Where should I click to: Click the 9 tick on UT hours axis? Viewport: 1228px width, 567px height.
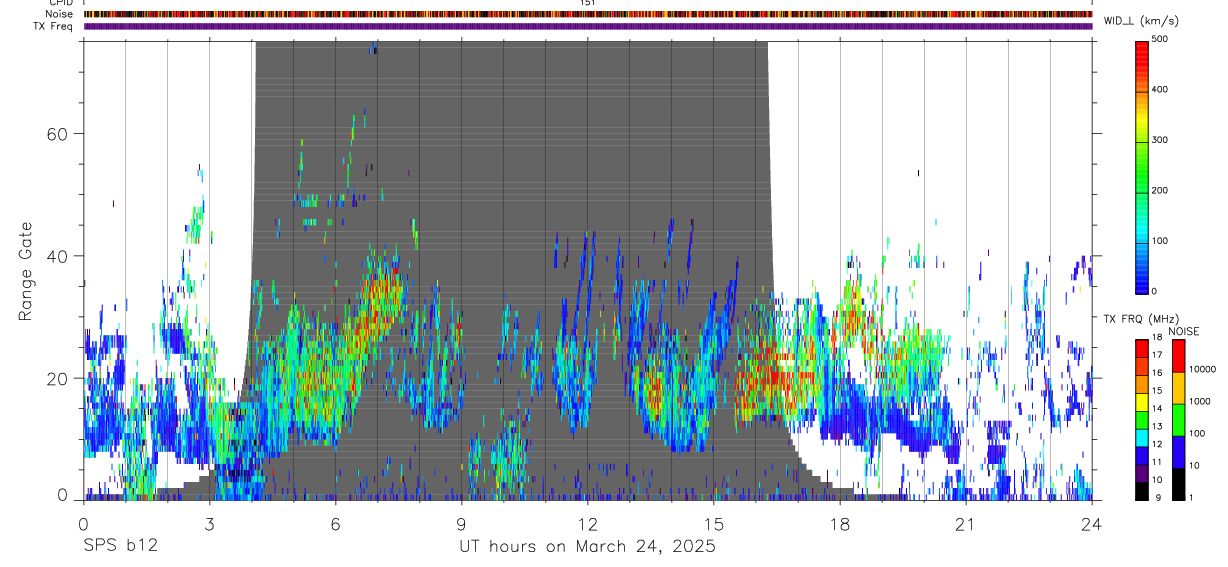[x=461, y=523]
